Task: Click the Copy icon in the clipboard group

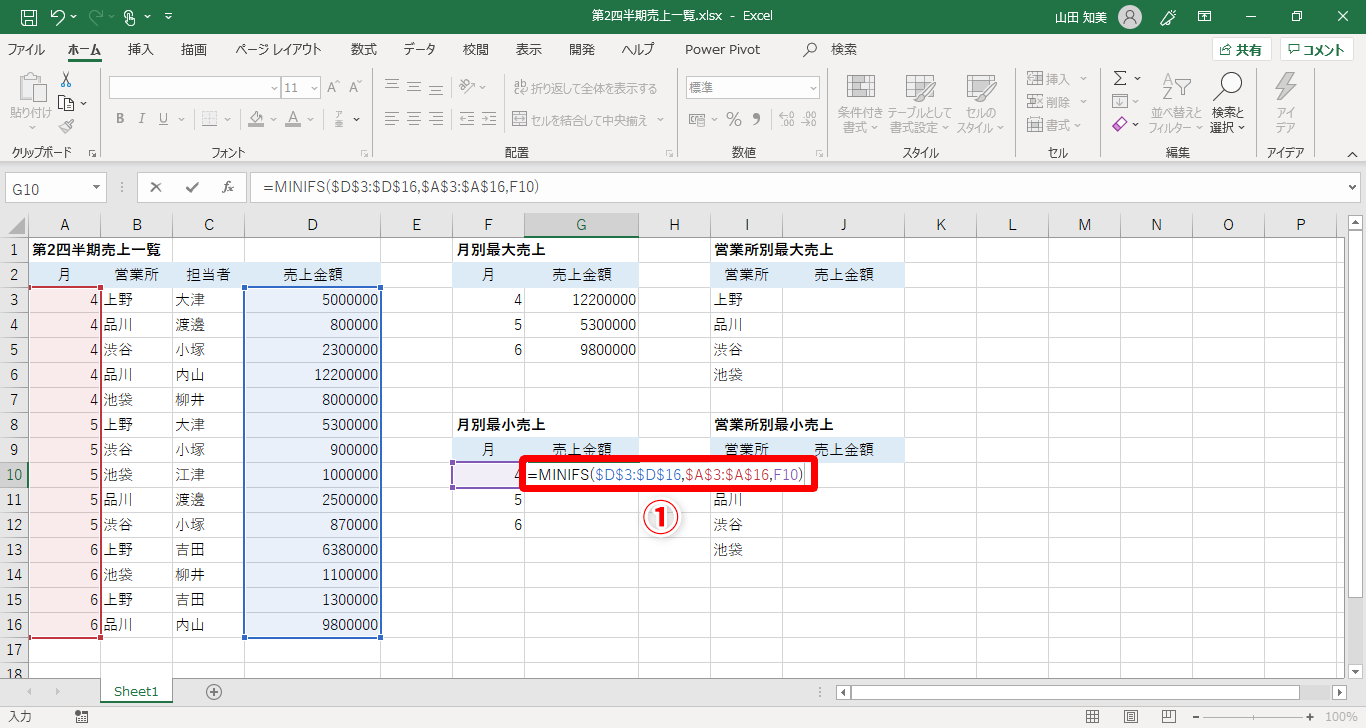Action: point(66,103)
